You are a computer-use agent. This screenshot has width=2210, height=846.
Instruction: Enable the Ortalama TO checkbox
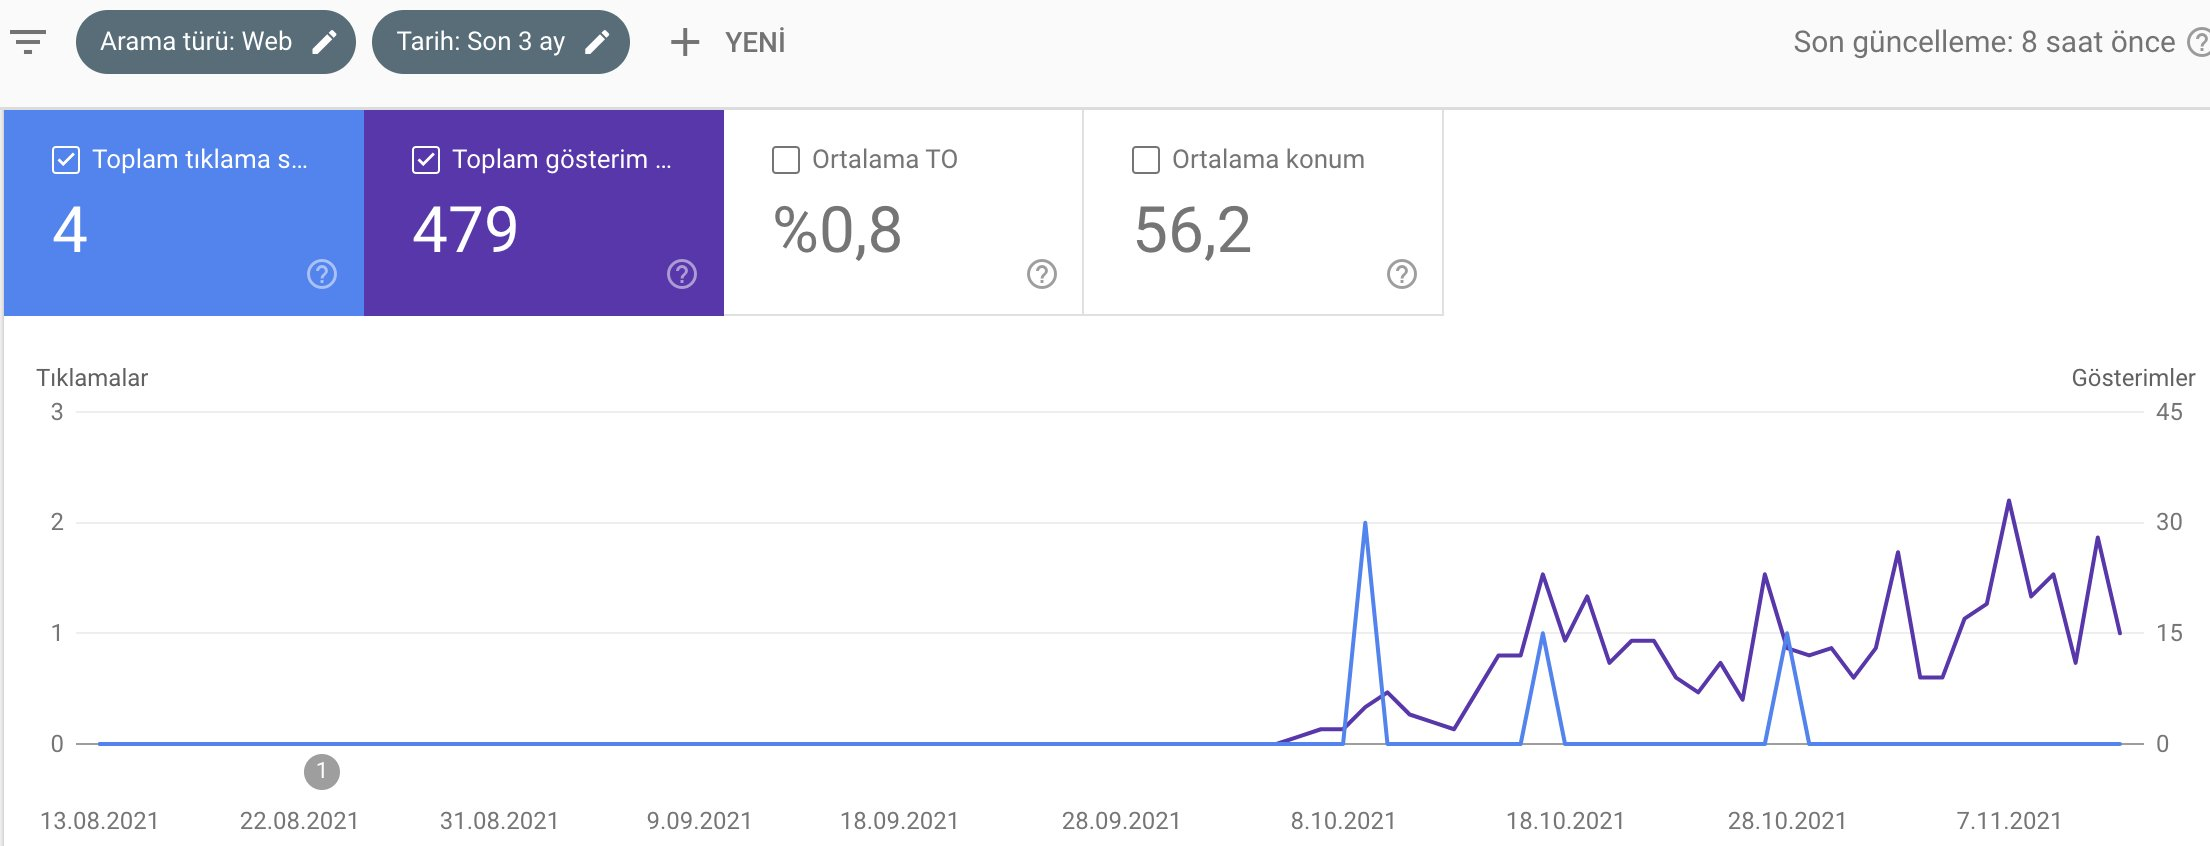(786, 160)
